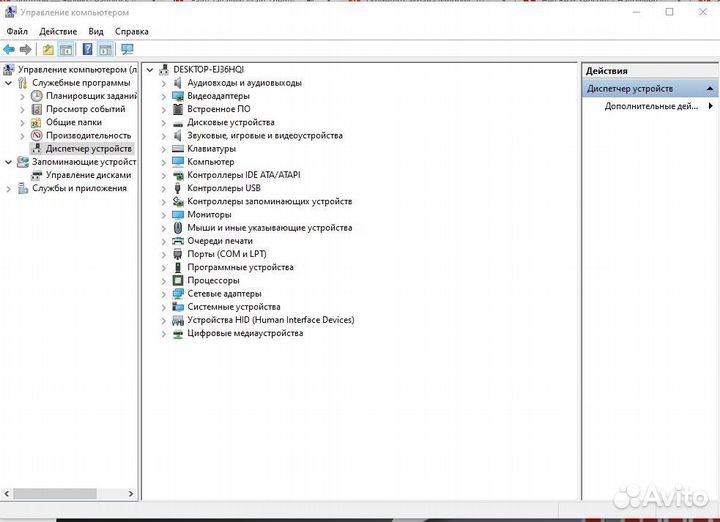This screenshot has height=522, width=720.
Task: Expand the Планировщик заданий node arrow
Action: [22, 97]
